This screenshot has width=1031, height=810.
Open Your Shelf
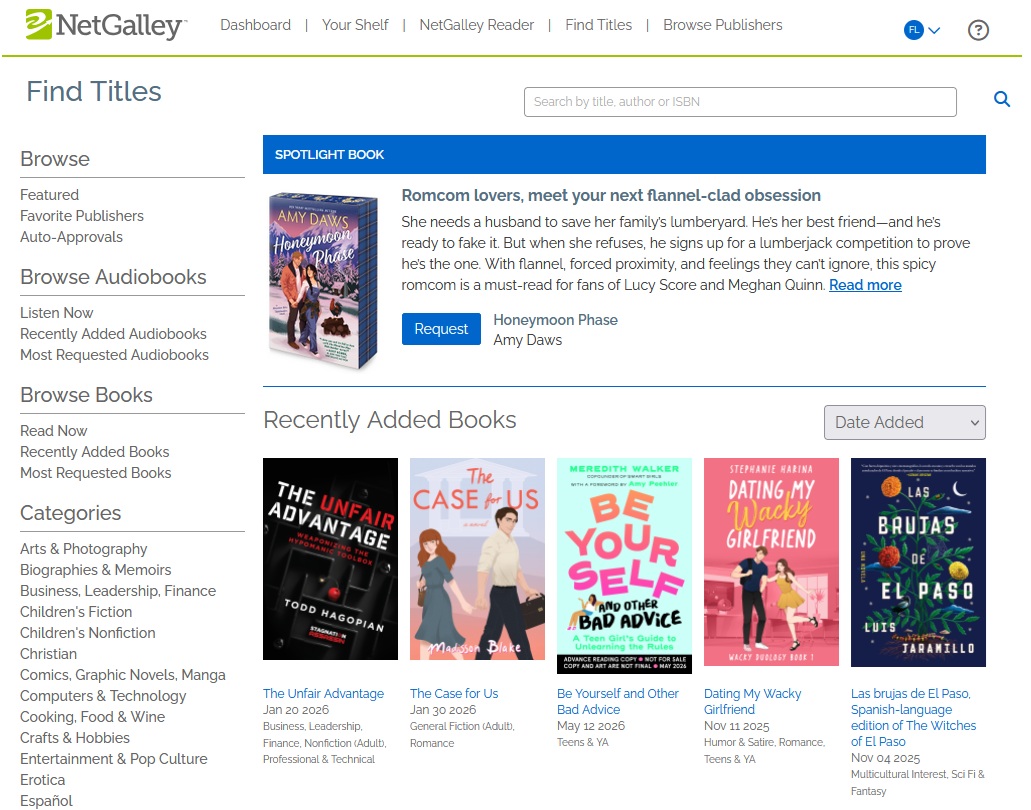pyautogui.click(x=355, y=25)
